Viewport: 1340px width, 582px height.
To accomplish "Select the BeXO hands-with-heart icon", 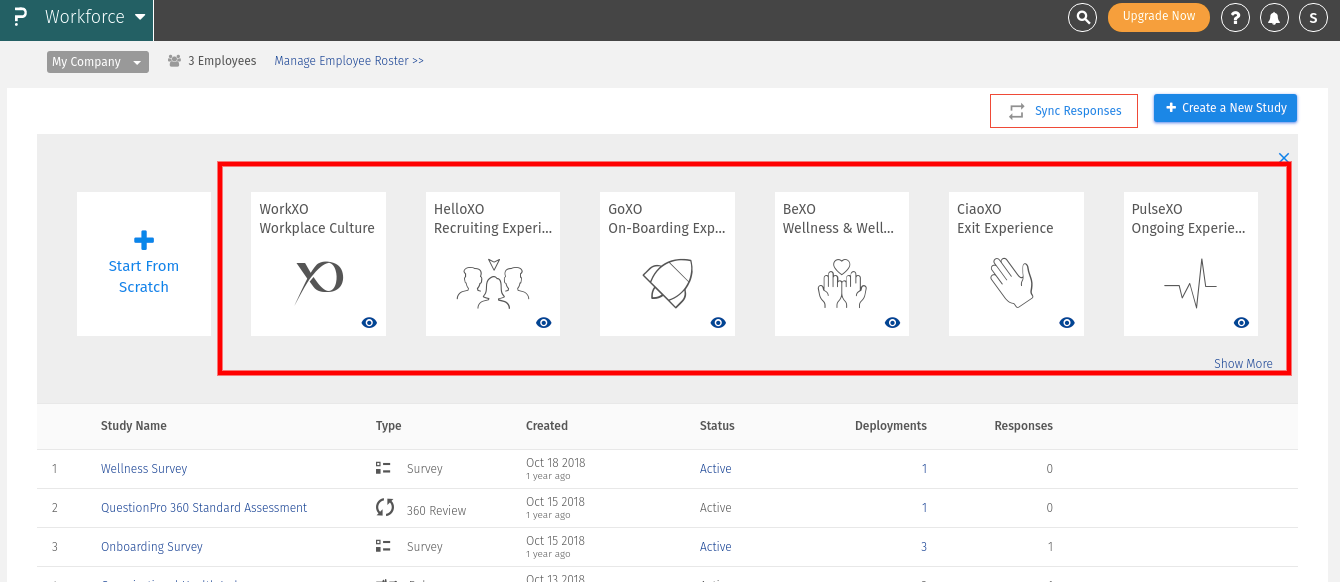I will [x=841, y=283].
